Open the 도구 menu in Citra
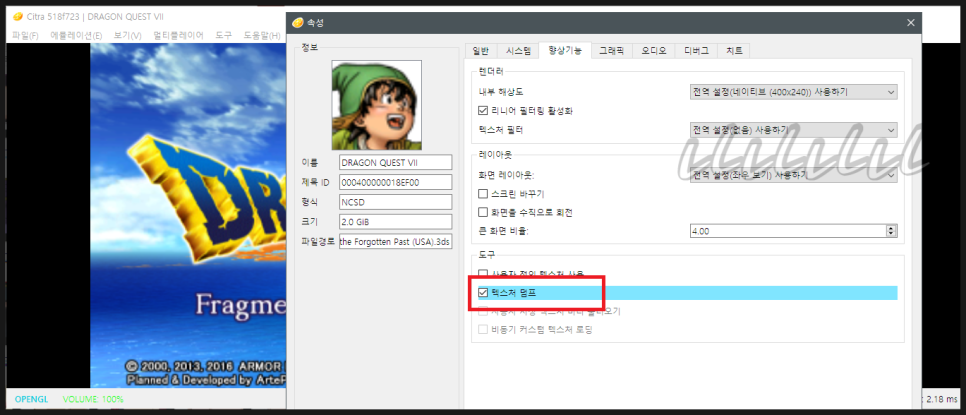 [224, 36]
